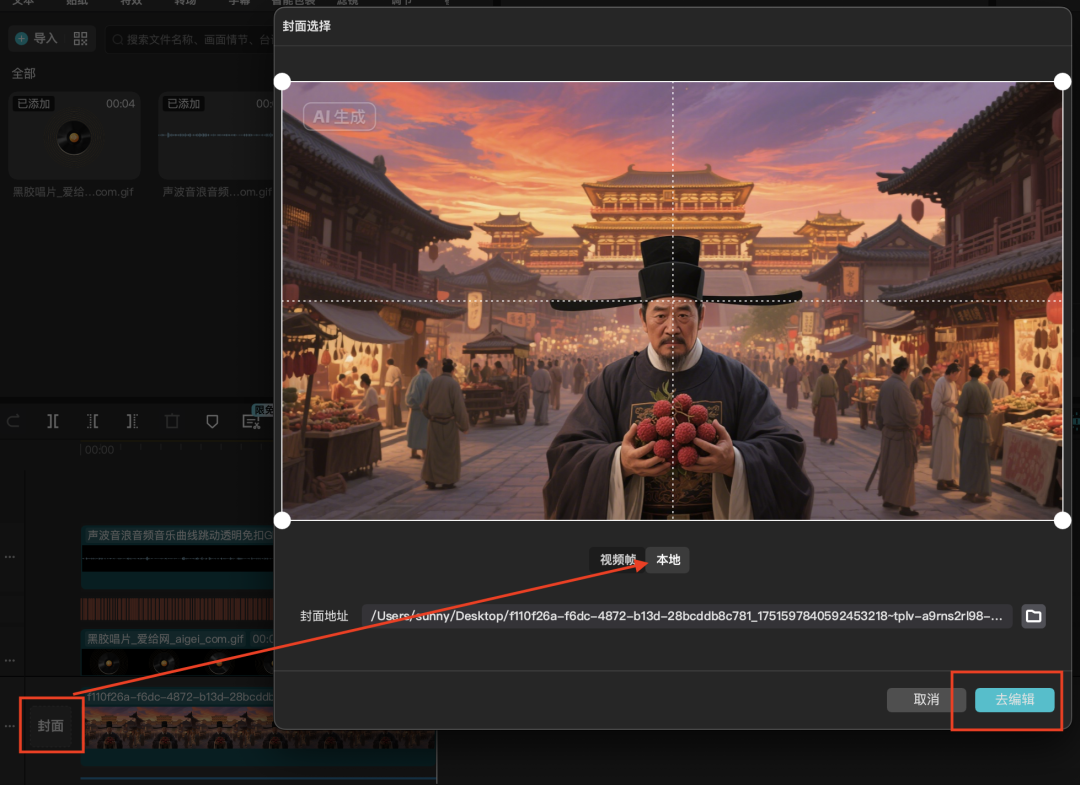Image resolution: width=1080 pixels, height=785 pixels.
Task: Click the 封面 cover button on the timeline
Action: [x=51, y=725]
